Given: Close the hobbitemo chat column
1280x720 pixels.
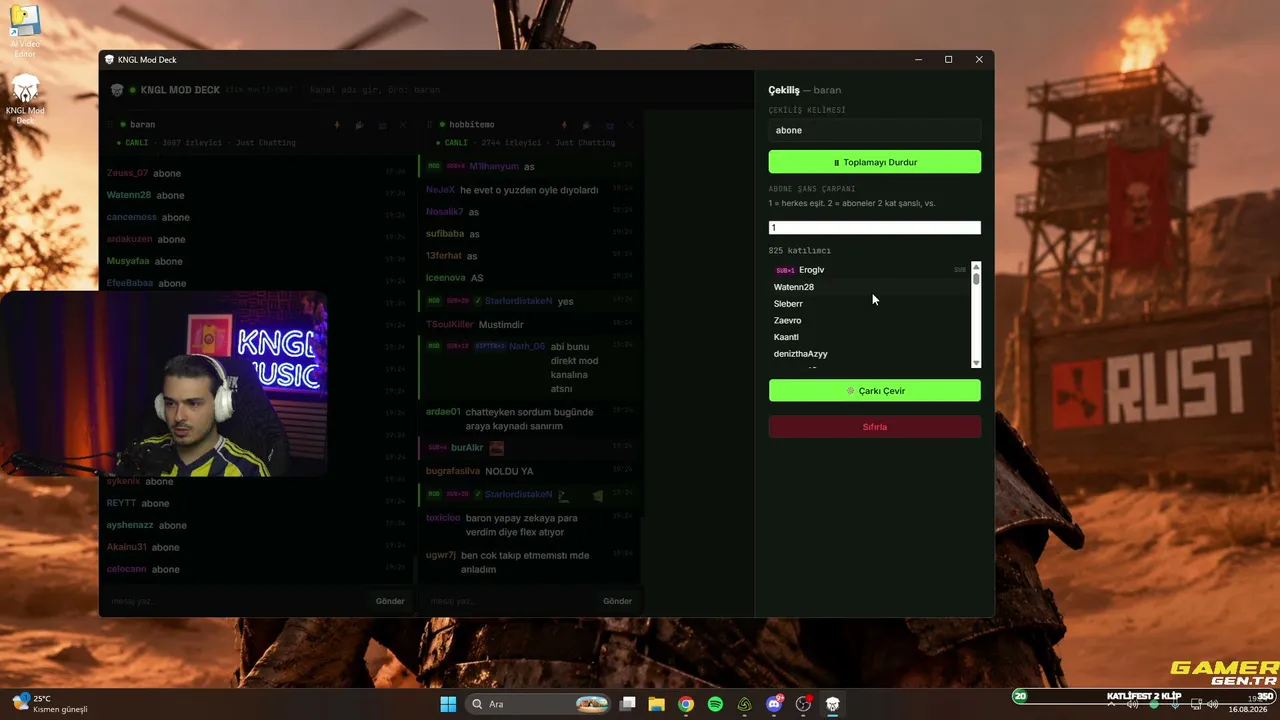Looking at the screenshot, I should (x=630, y=125).
